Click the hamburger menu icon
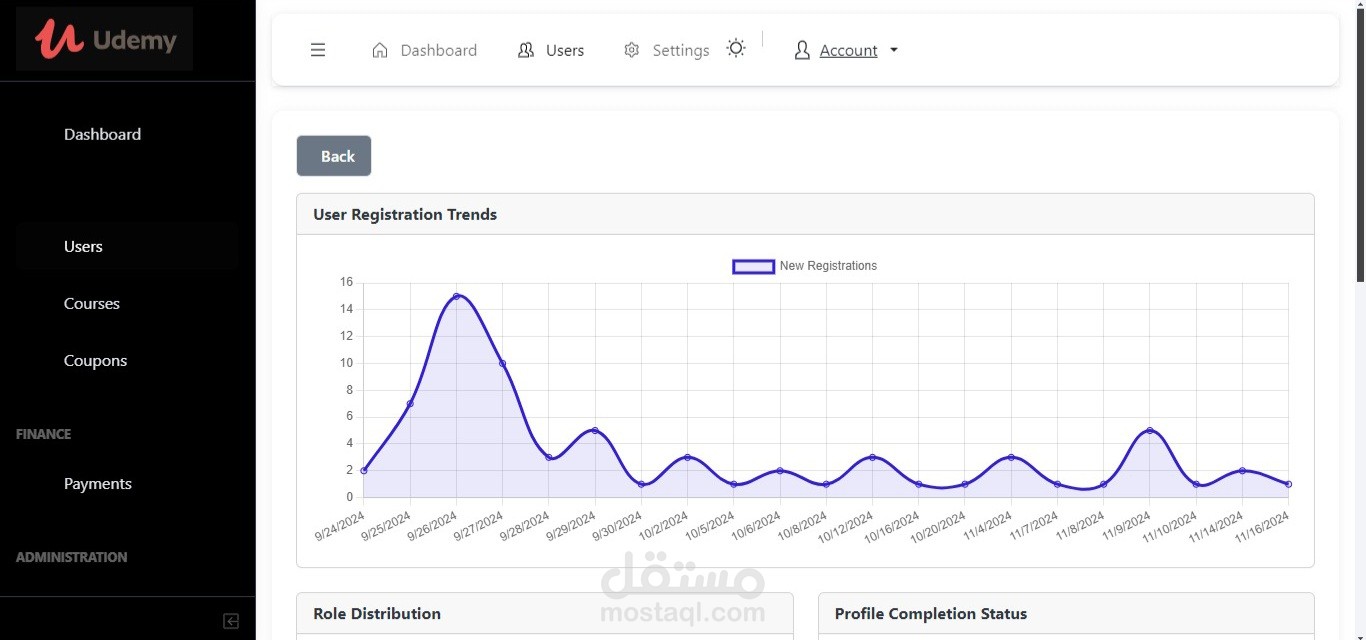This screenshot has height=640, width=1366. (318, 50)
